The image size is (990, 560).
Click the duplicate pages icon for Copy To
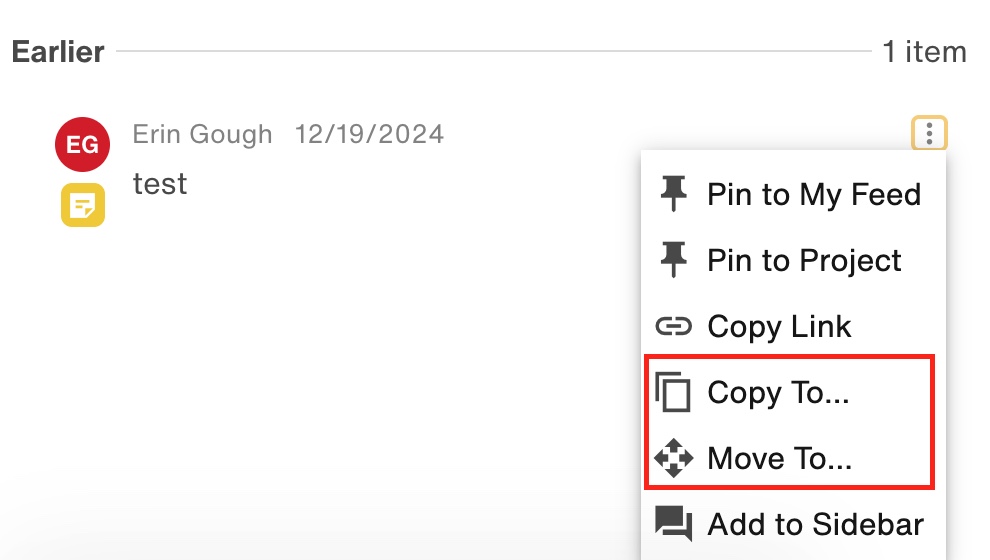(674, 392)
